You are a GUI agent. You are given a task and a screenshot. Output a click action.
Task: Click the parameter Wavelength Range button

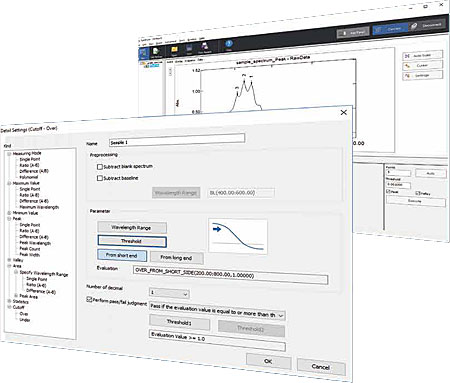pos(132,228)
